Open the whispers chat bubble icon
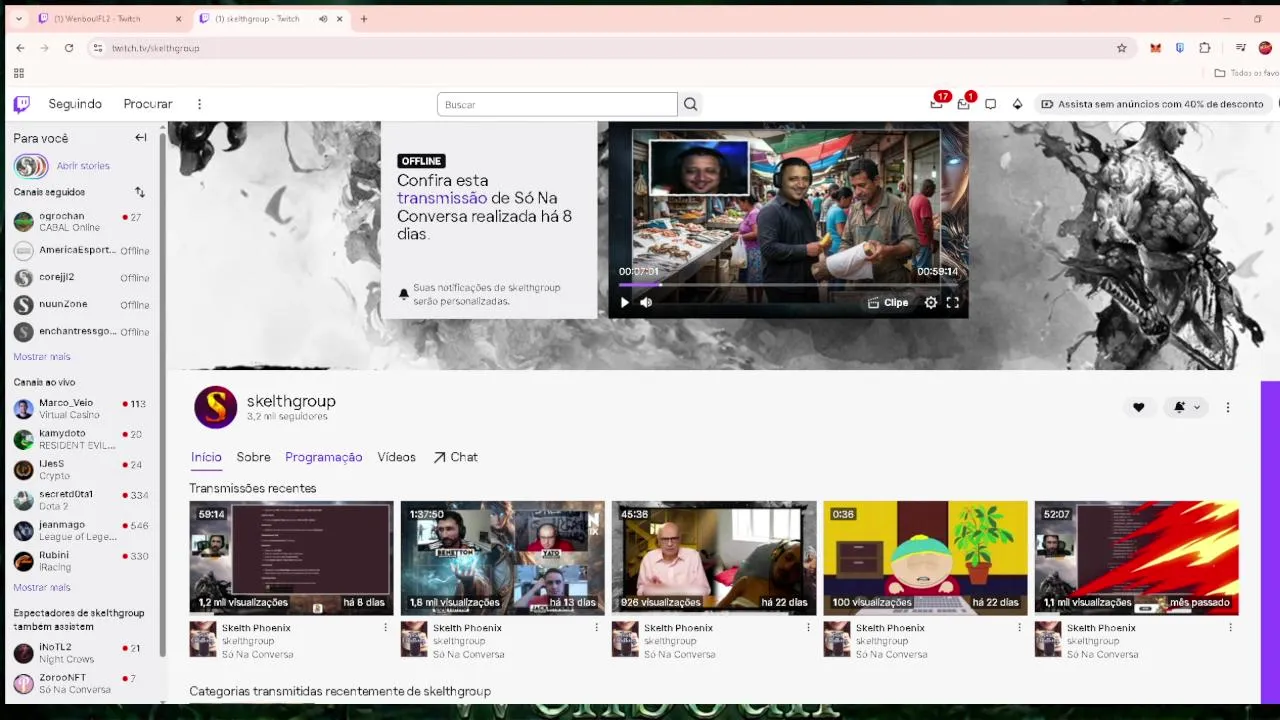Viewport: 1280px width, 720px height. pos(990,104)
